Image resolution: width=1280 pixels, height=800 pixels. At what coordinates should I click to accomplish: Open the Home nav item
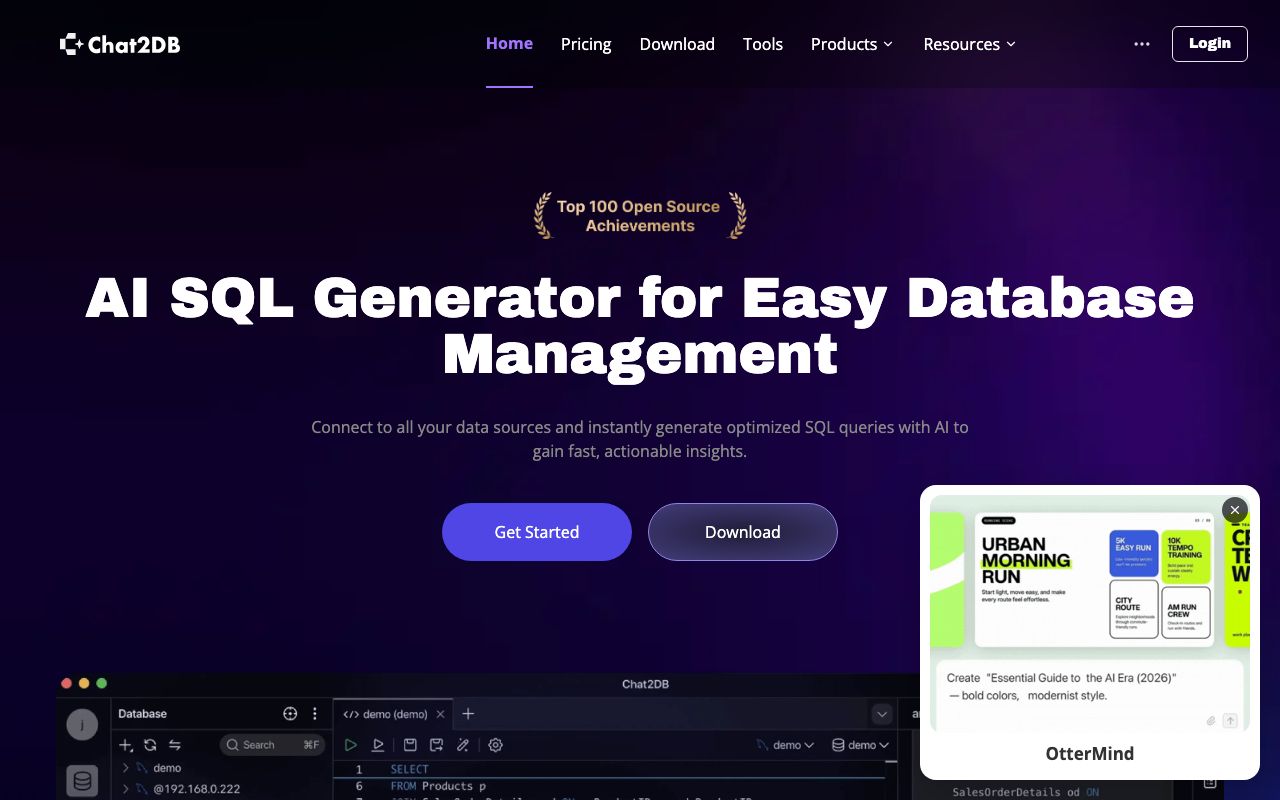click(x=509, y=44)
